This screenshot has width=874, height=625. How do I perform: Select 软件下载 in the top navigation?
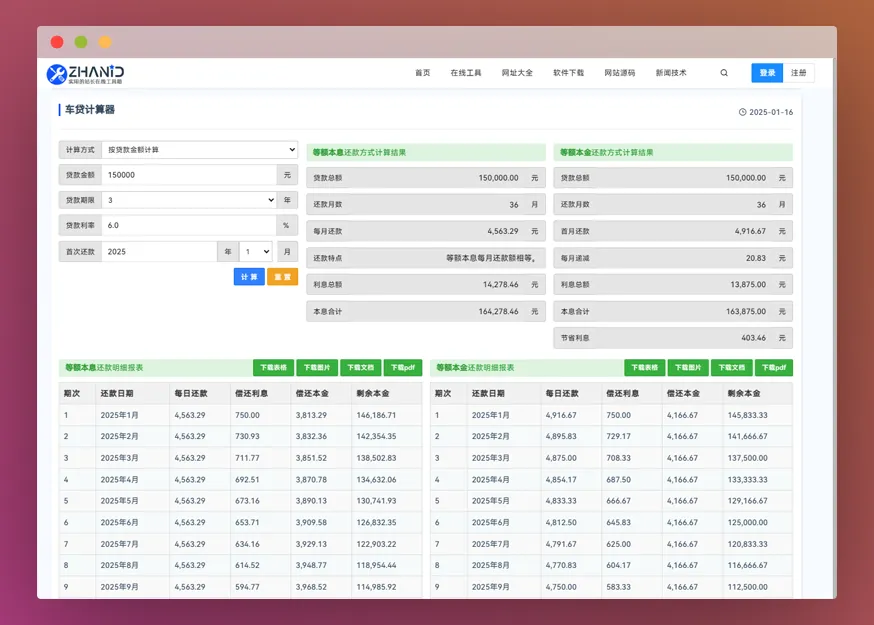point(568,72)
